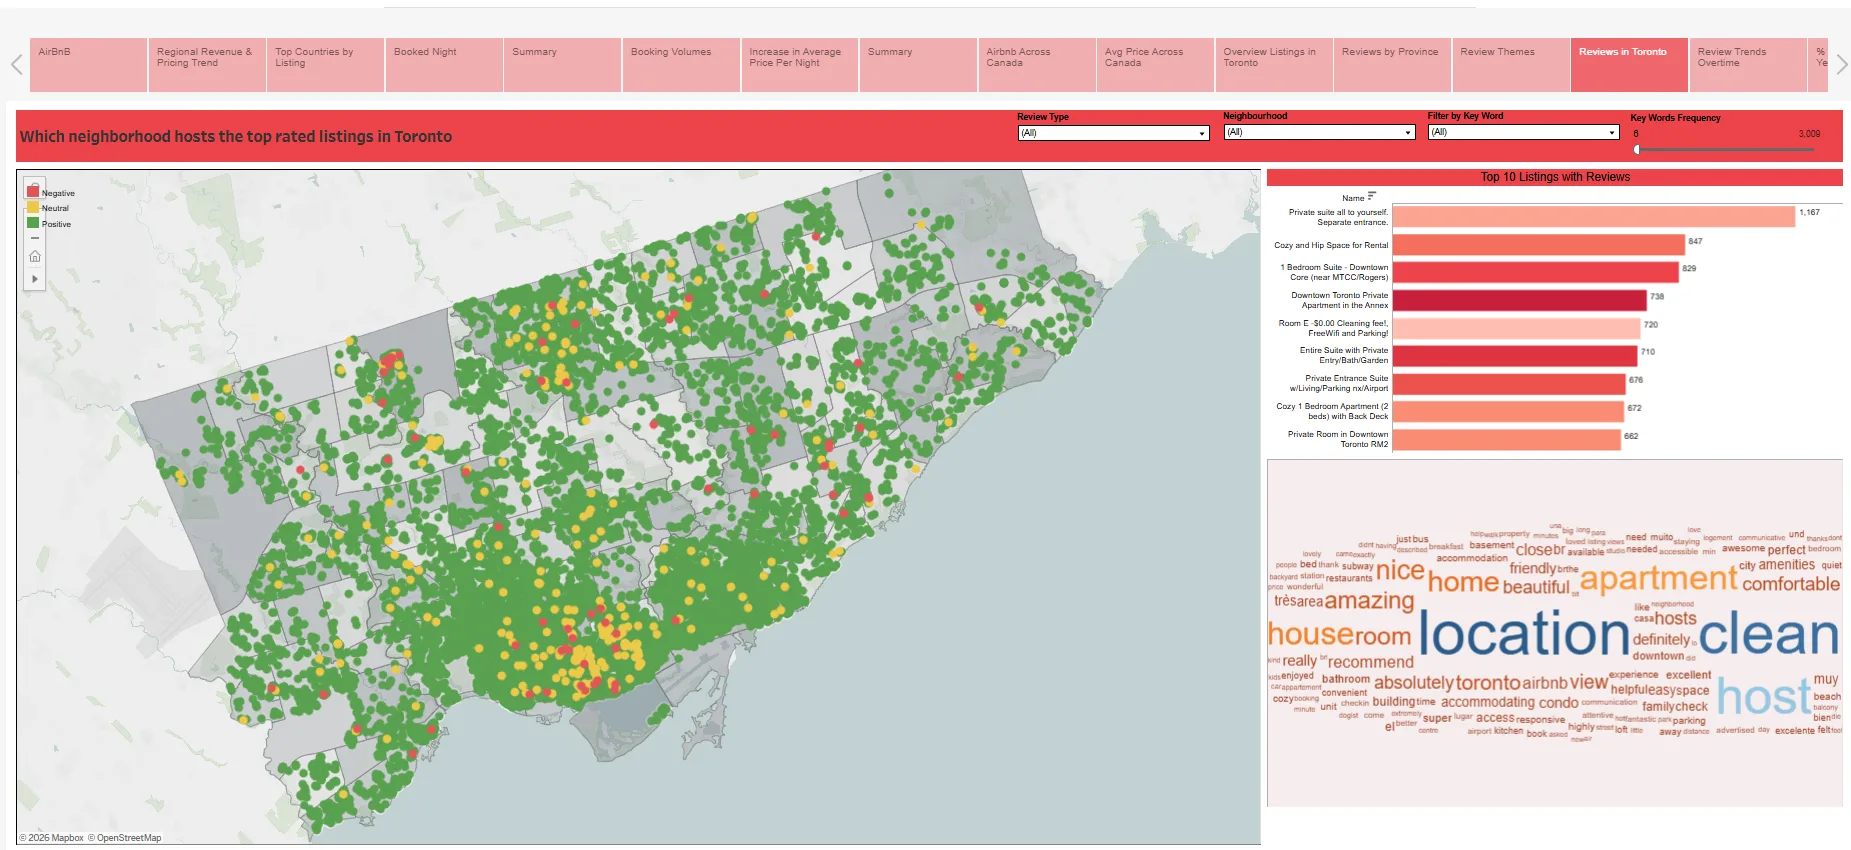Open the Neighbourhood filter dropdown

pos(1319,132)
